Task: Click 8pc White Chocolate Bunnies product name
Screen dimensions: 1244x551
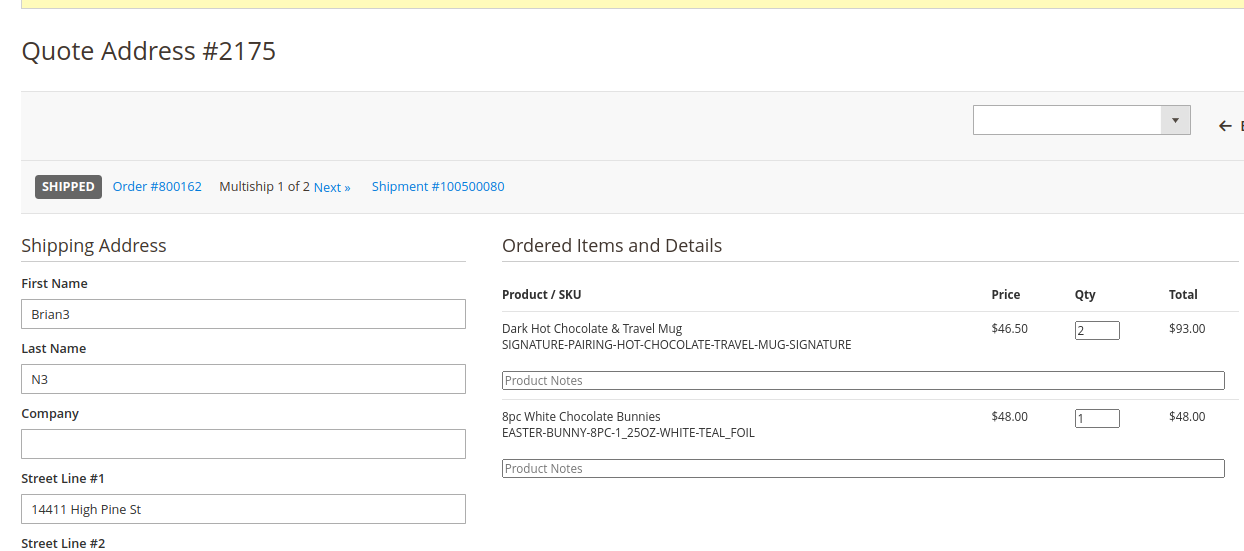Action: pyautogui.click(x=581, y=417)
